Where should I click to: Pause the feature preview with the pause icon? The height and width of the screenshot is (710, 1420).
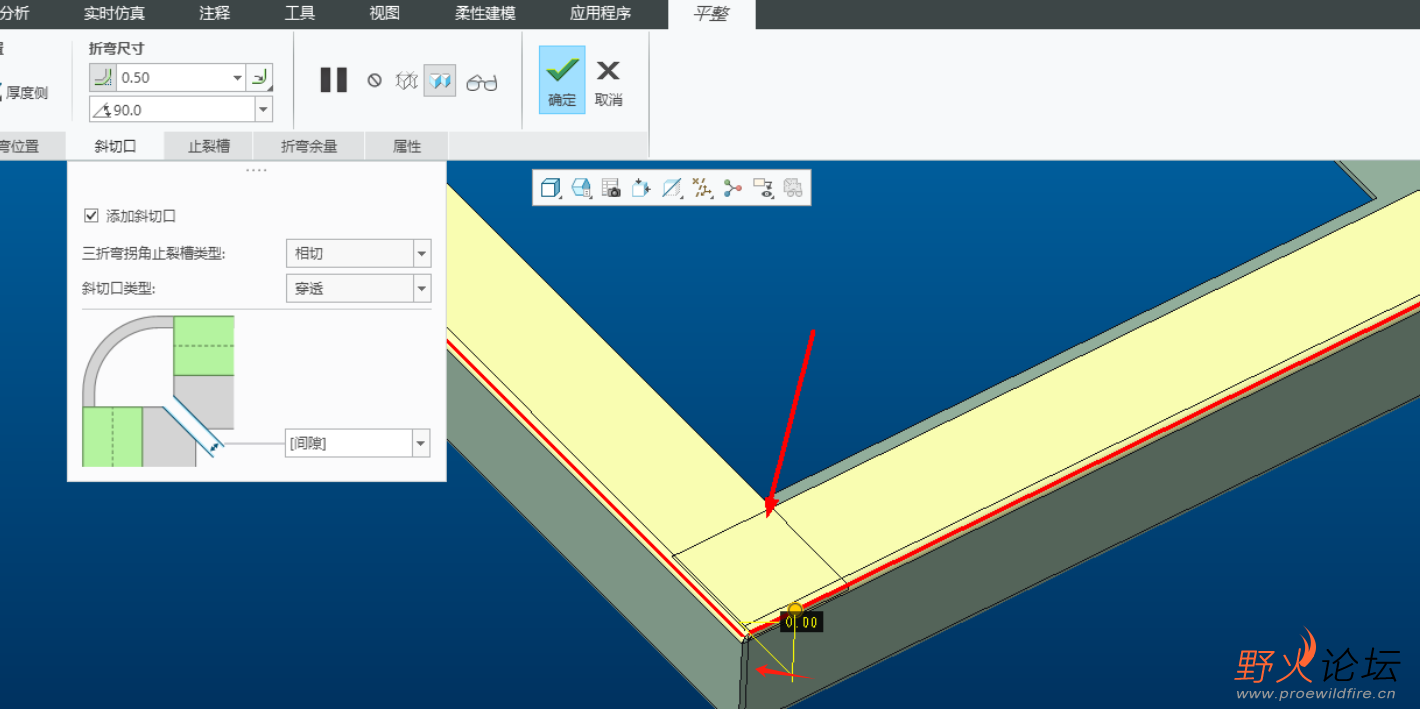pyautogui.click(x=333, y=80)
